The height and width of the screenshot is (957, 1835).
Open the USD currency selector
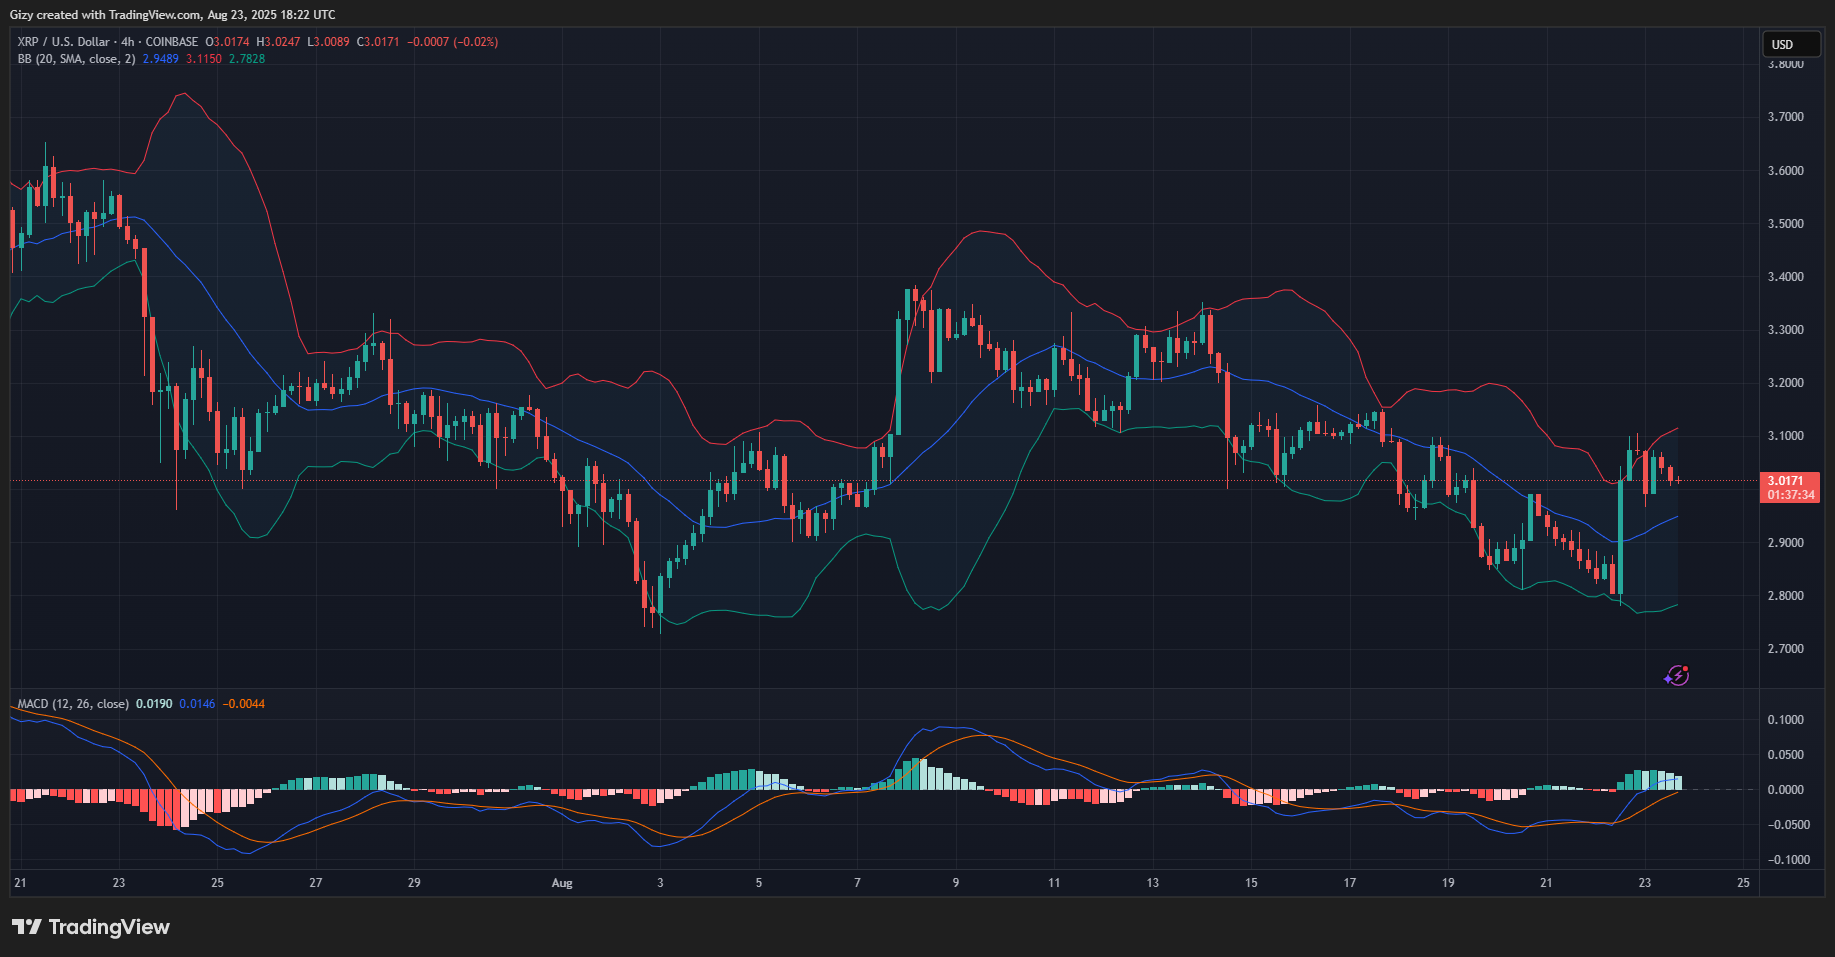pyautogui.click(x=1789, y=44)
